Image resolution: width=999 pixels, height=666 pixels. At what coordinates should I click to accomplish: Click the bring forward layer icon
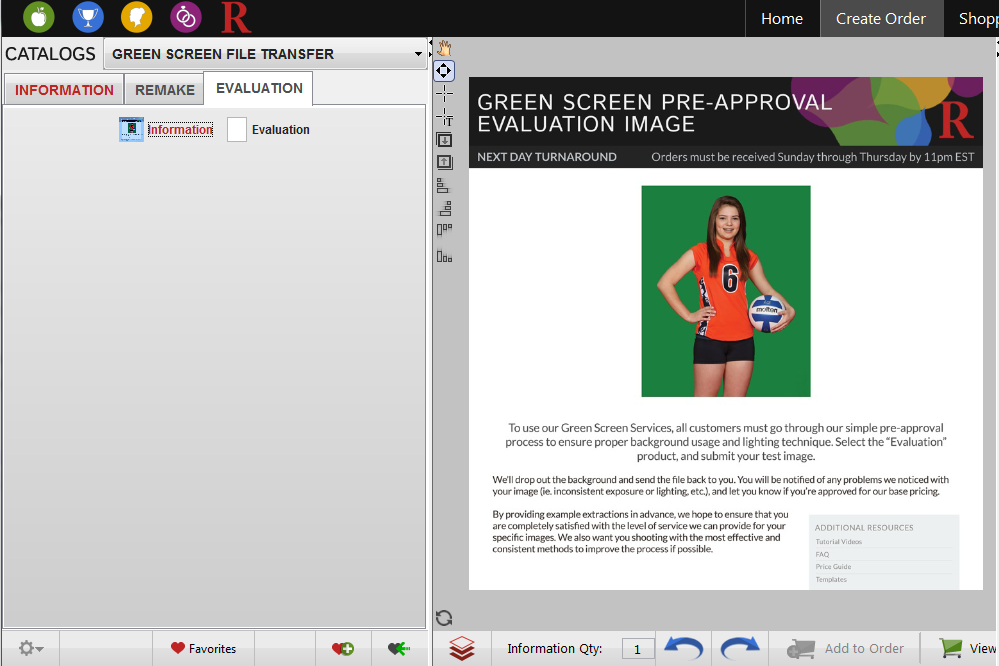[444, 163]
